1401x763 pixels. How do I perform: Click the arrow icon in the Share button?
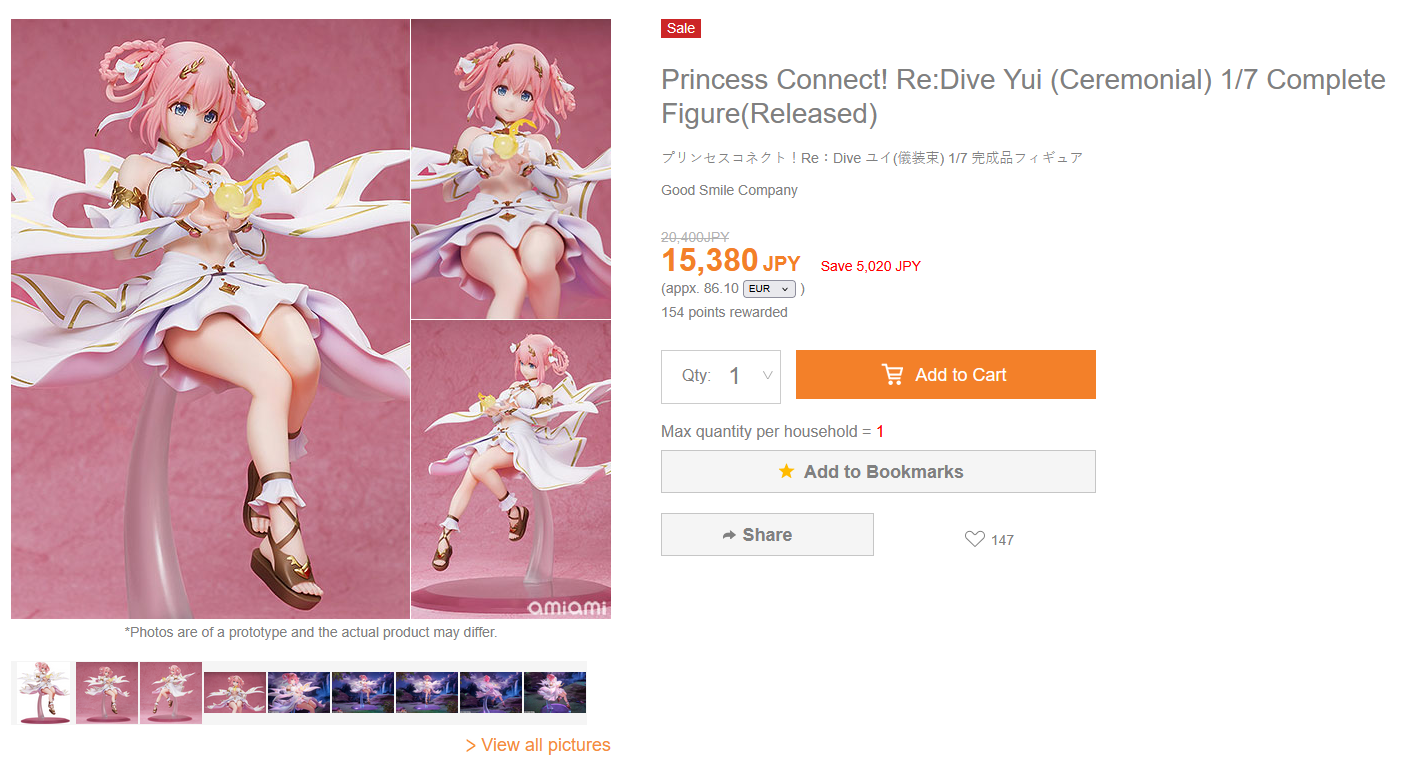729,535
